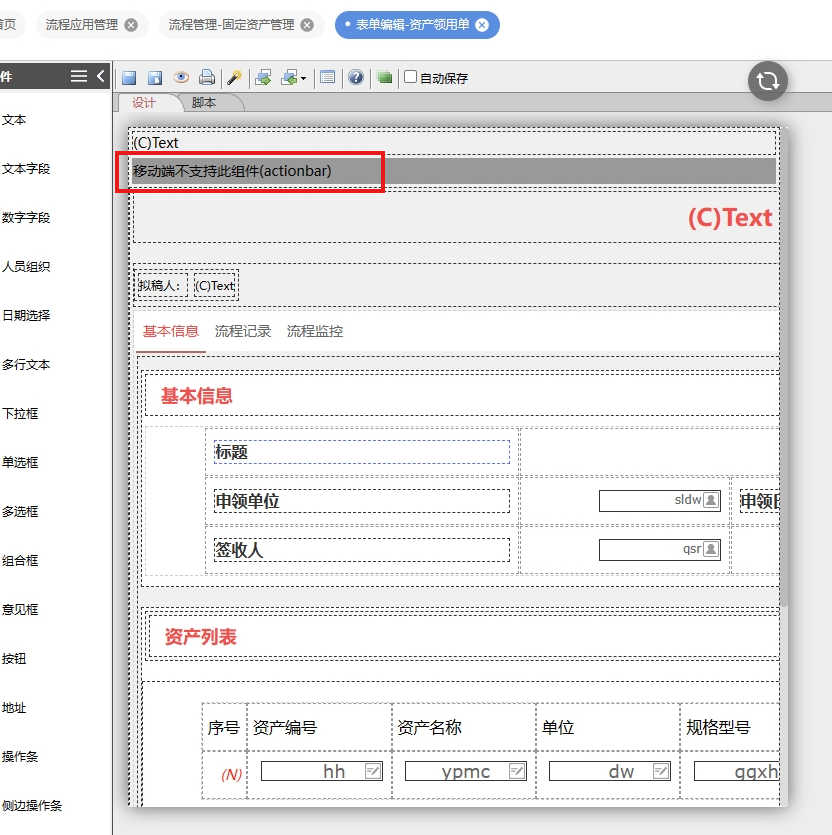Click the list panel icon beside help
832x835 pixels.
[328, 78]
